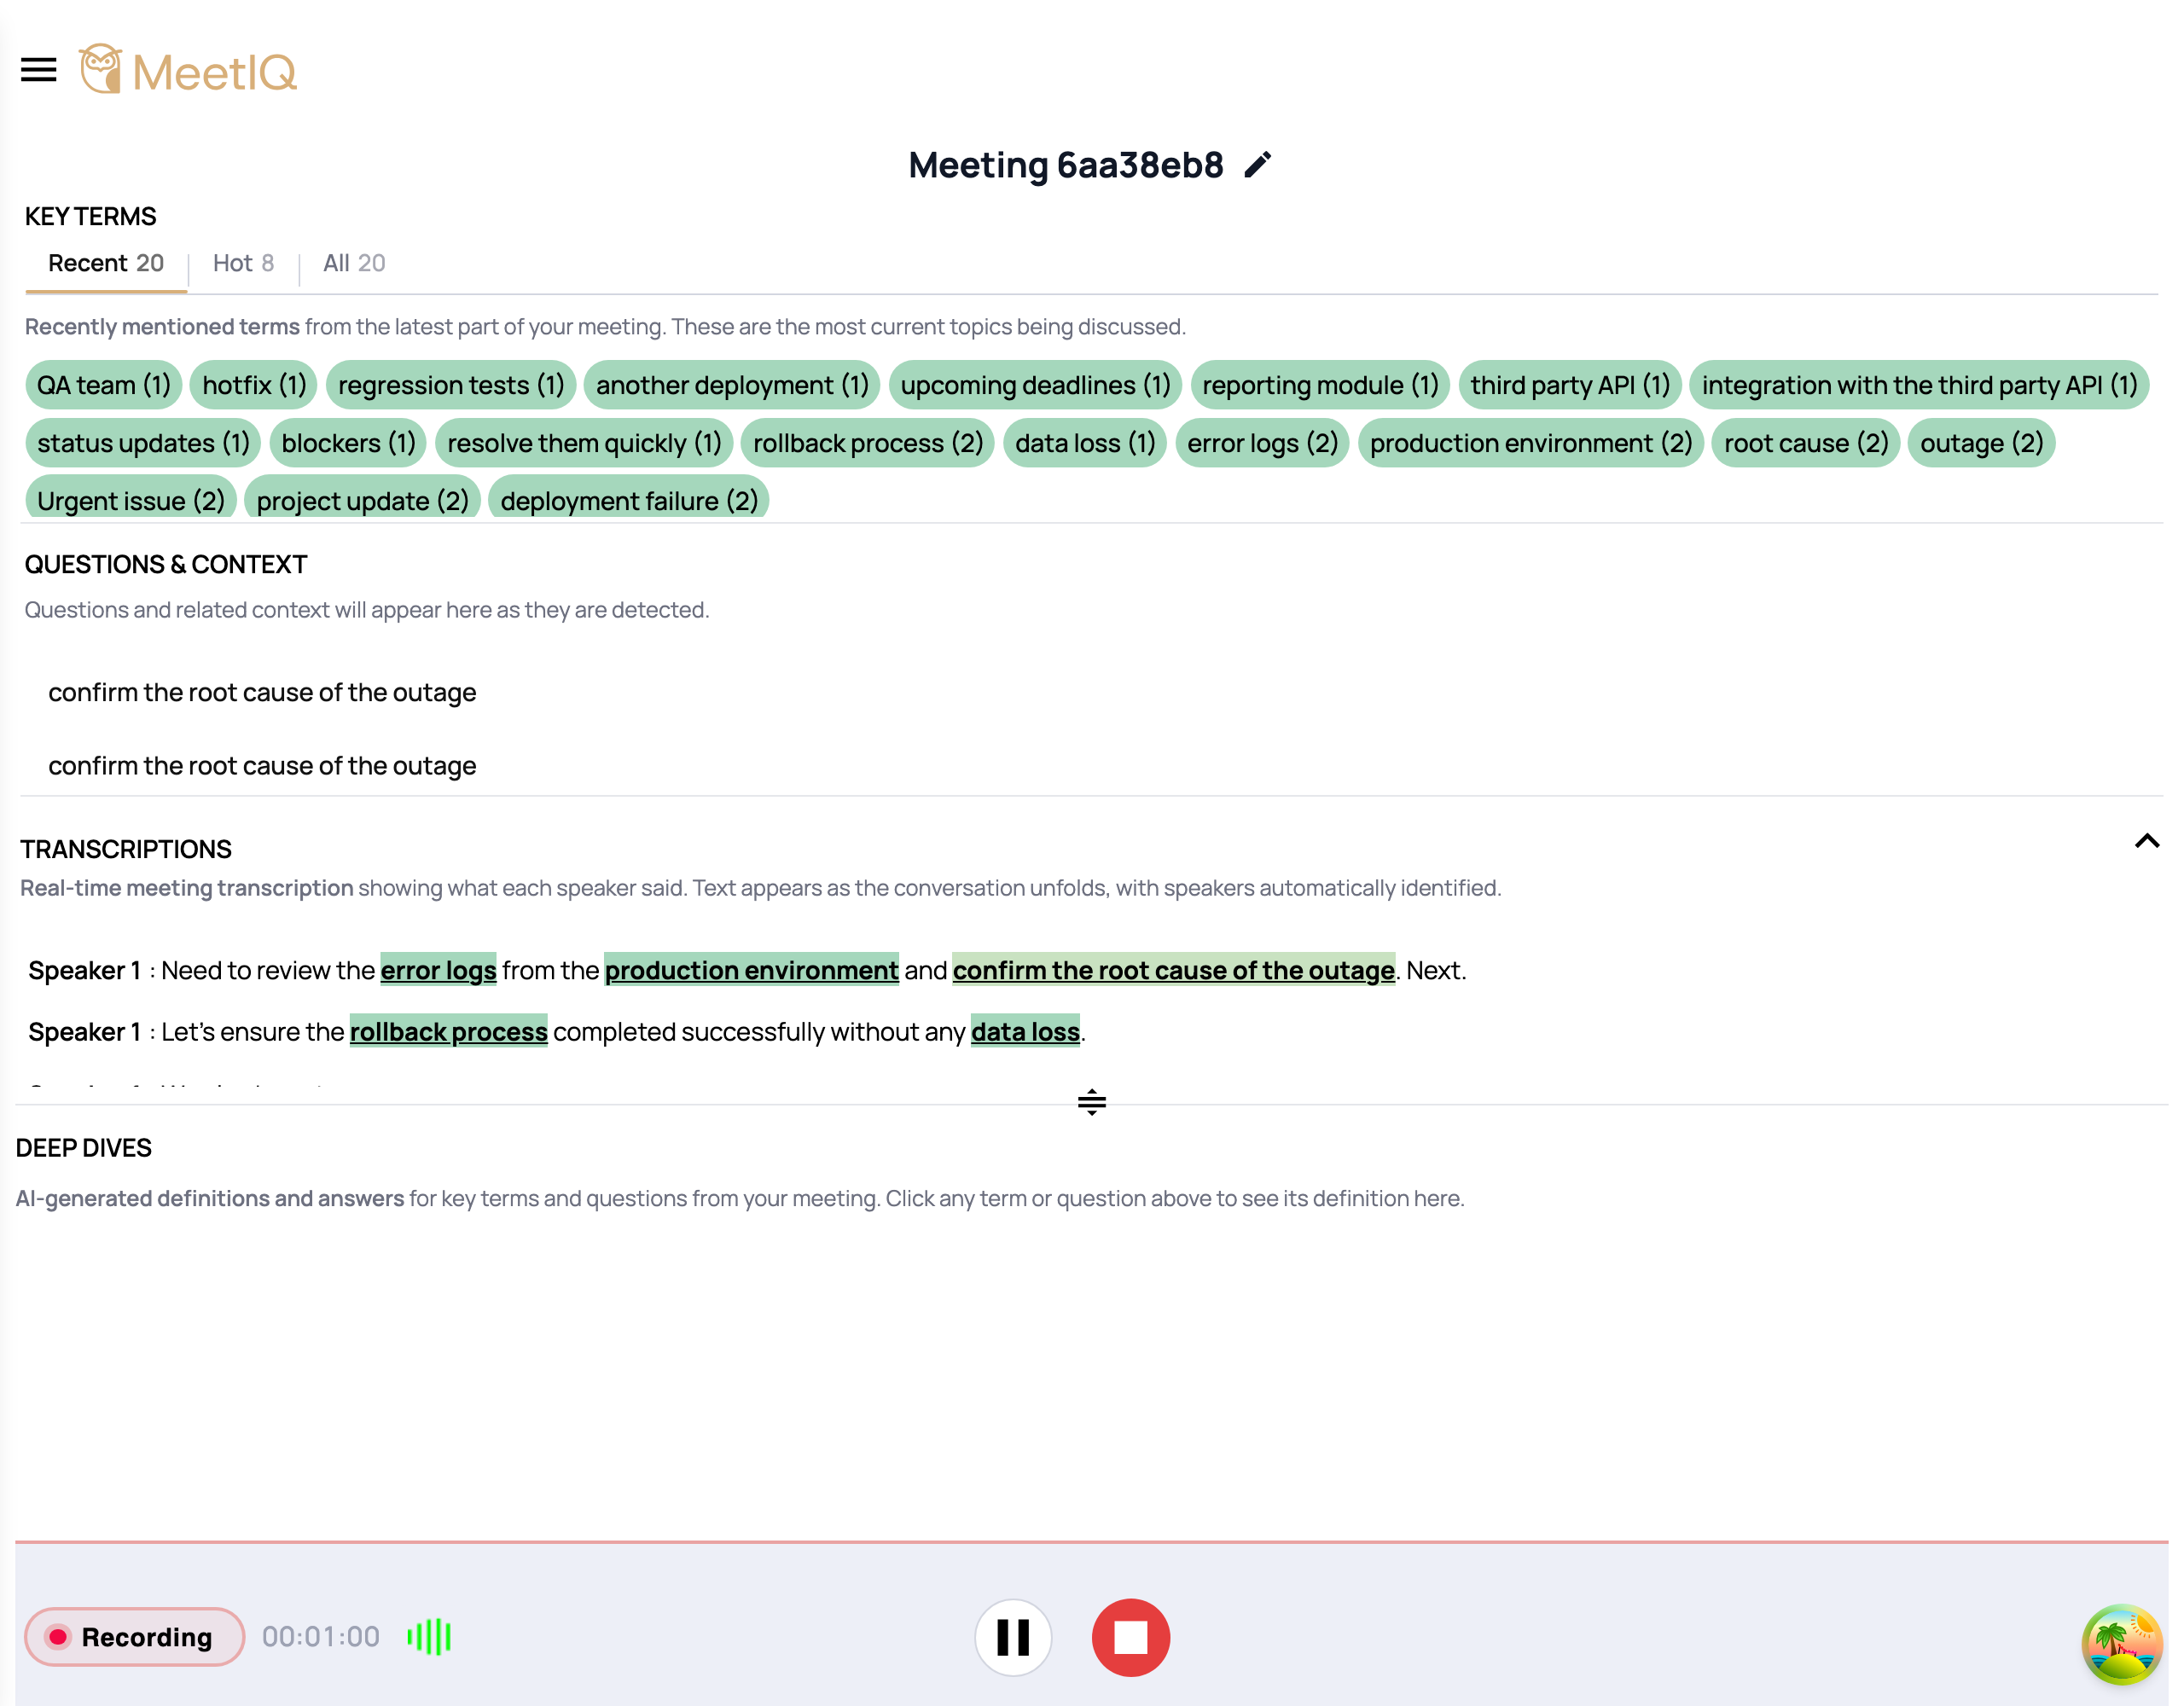
Task: Switch to the All key terms tab
Action: pos(354,264)
